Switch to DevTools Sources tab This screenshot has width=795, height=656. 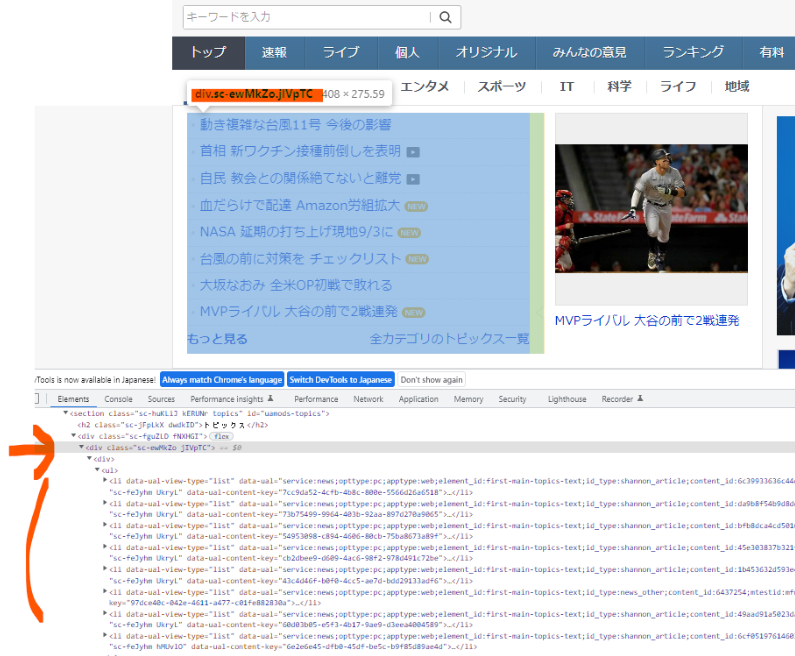(161, 399)
